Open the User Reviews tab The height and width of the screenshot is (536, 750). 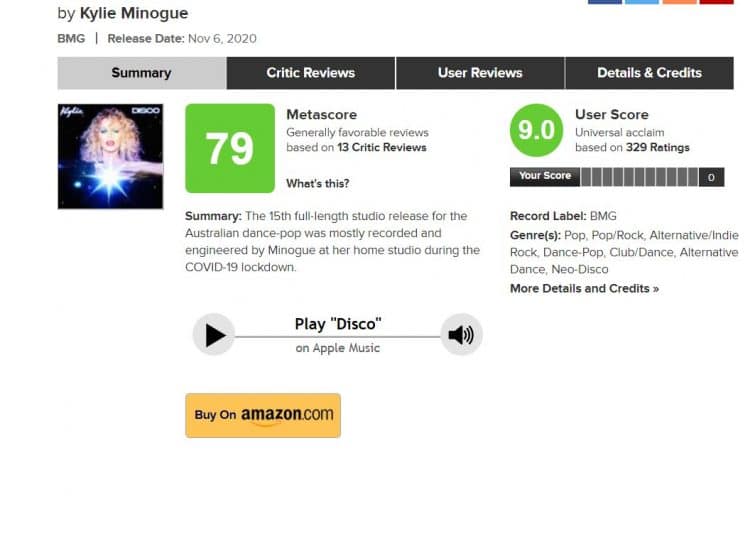pos(480,73)
